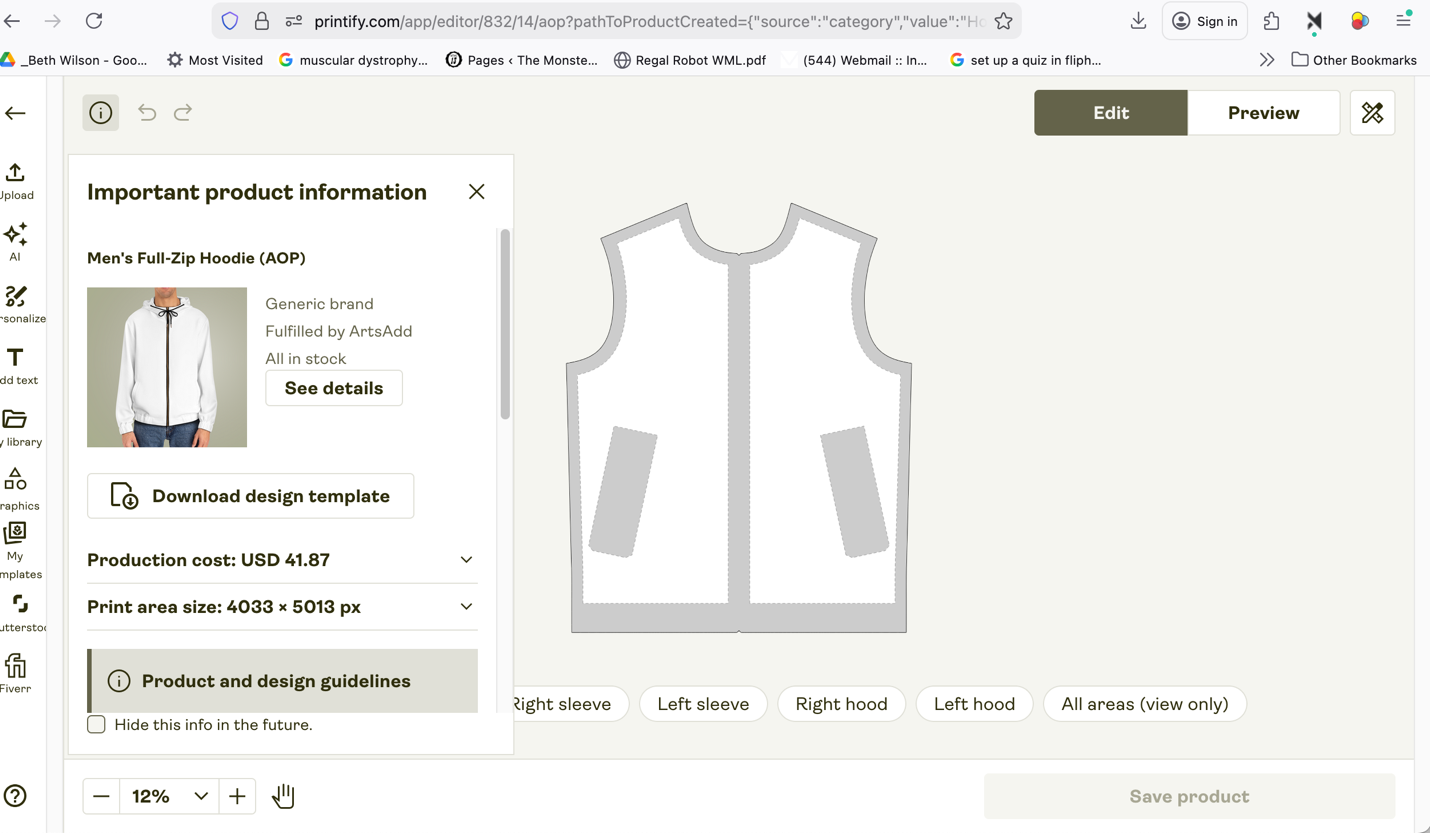Screen dimensions: 1430x833
Task: Open the '(544) Webmail' bookmark
Action: 855,60
